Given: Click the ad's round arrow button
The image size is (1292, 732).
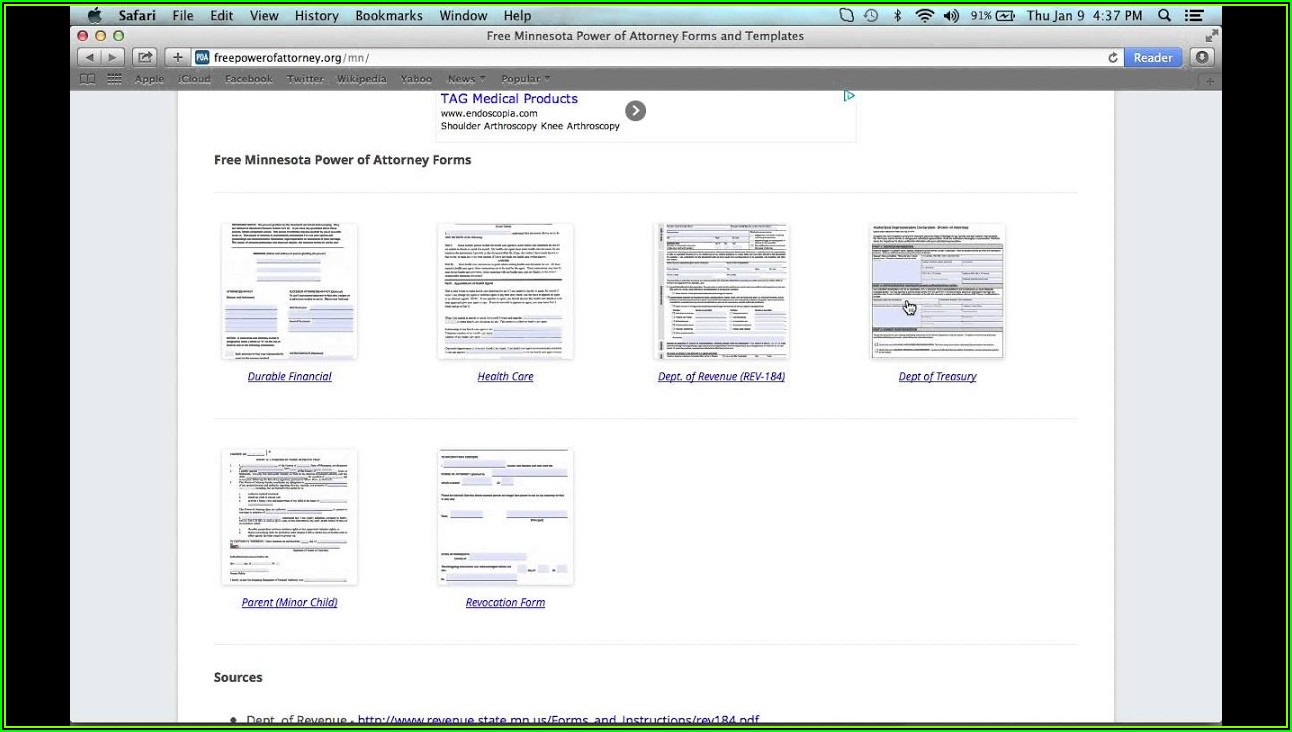Looking at the screenshot, I should point(635,111).
